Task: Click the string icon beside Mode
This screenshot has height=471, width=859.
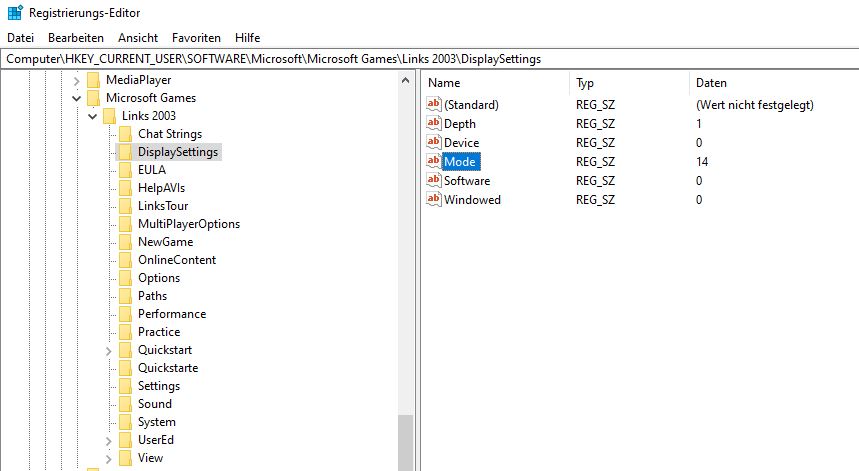Action: pos(433,161)
